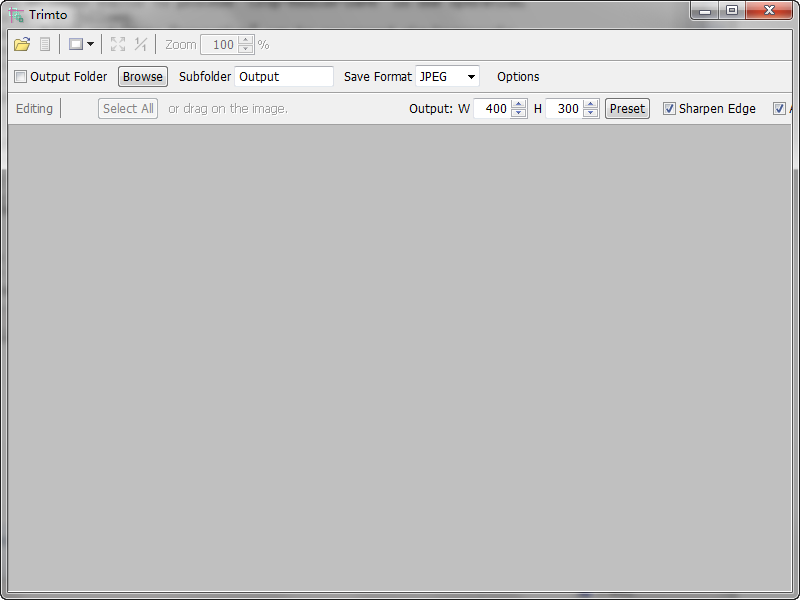Click the file list icon next to open folder
800x600 pixels.
point(45,44)
